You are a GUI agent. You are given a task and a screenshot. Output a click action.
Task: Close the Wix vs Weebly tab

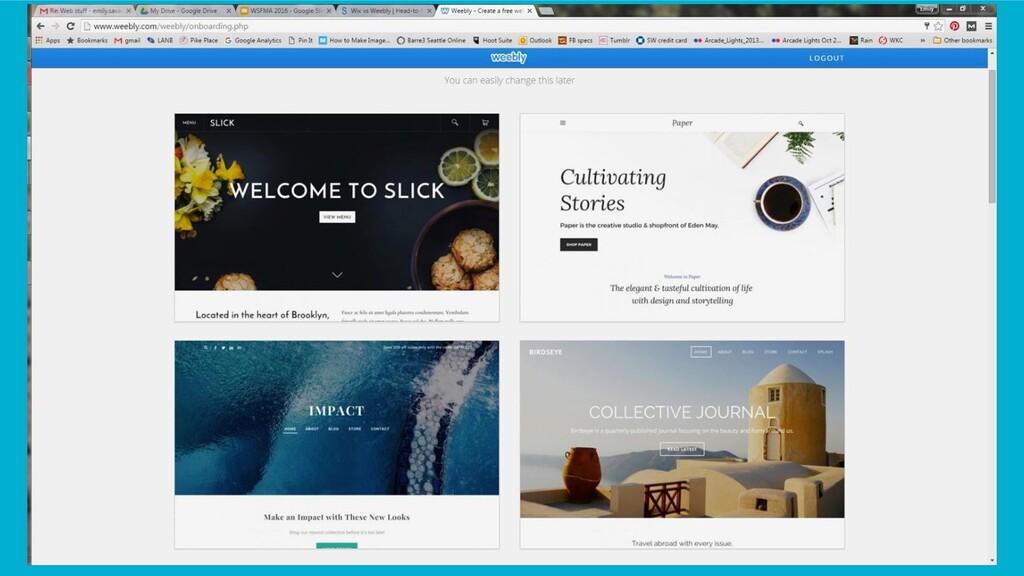429,10
